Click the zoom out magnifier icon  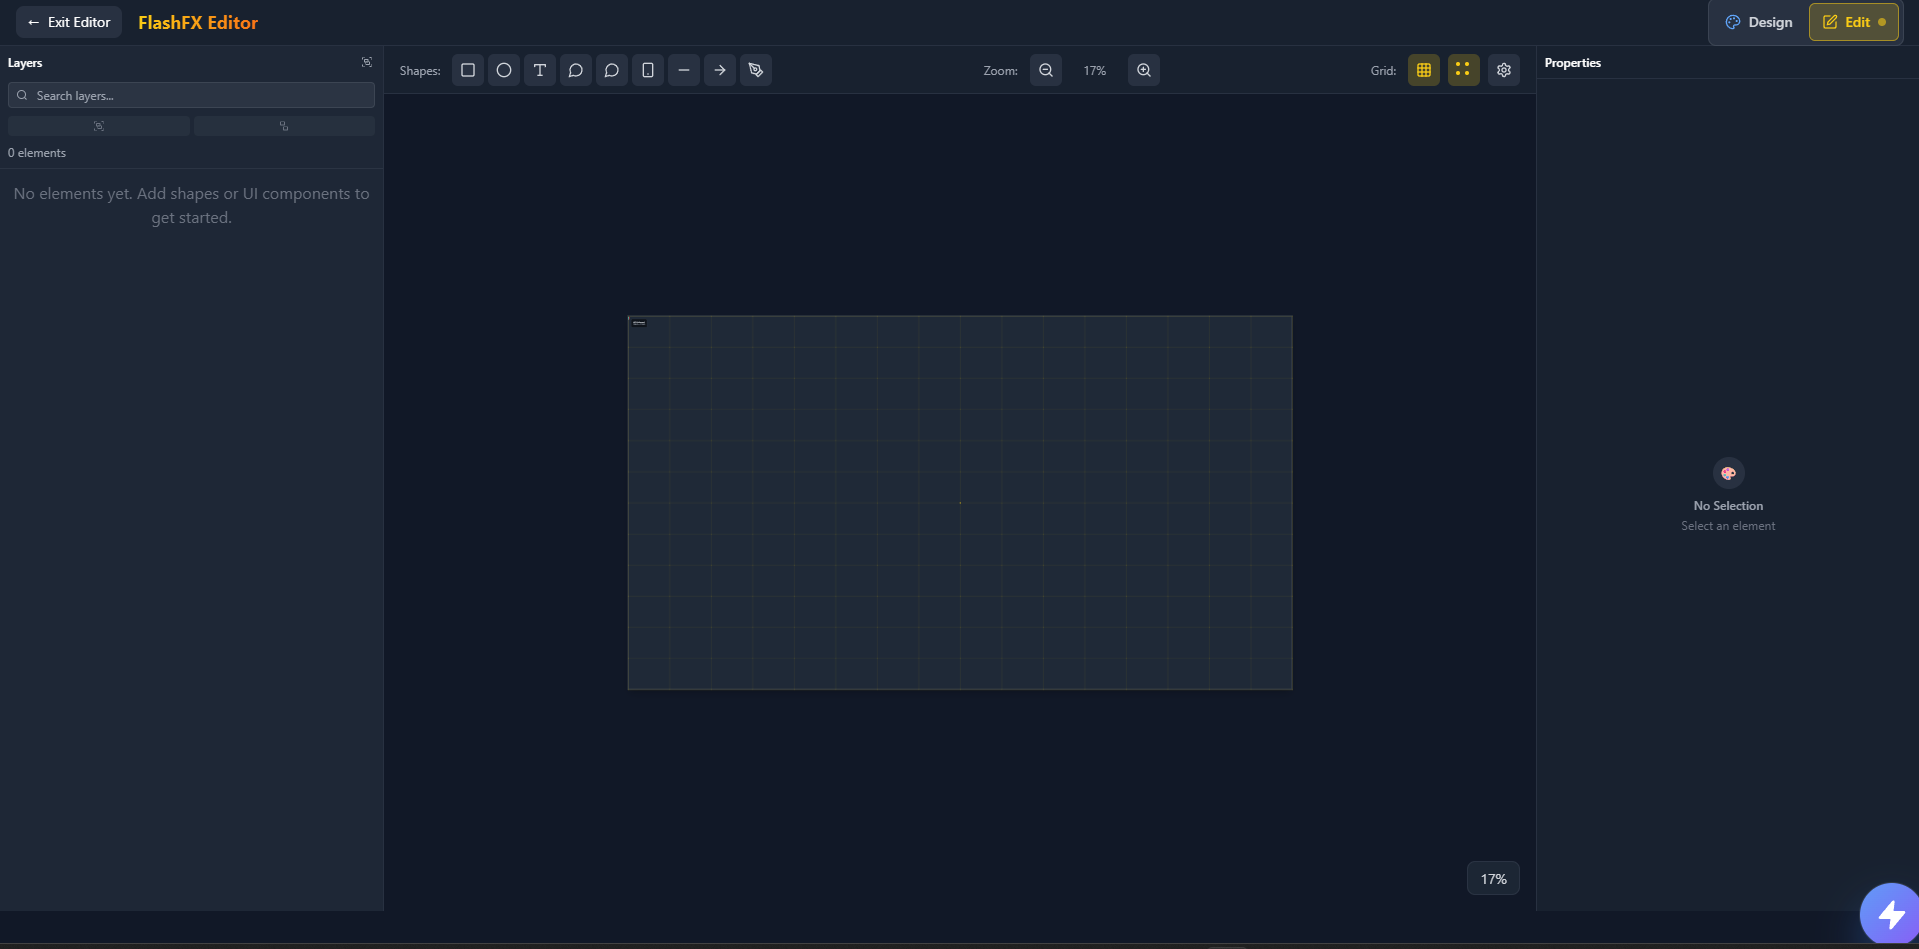(x=1046, y=70)
